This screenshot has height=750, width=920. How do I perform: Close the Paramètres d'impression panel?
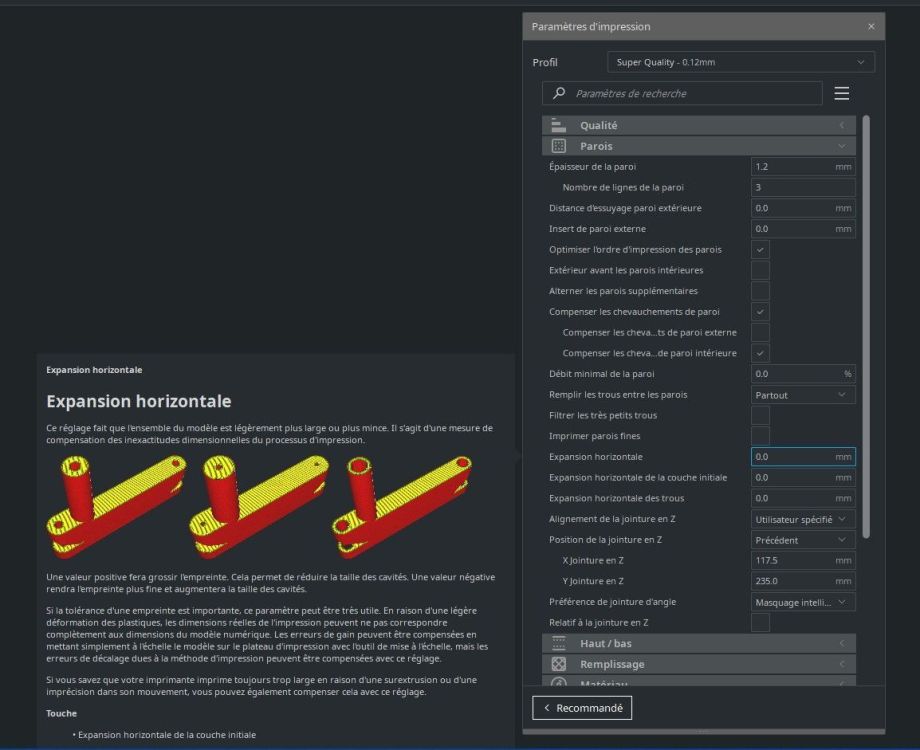(871, 26)
